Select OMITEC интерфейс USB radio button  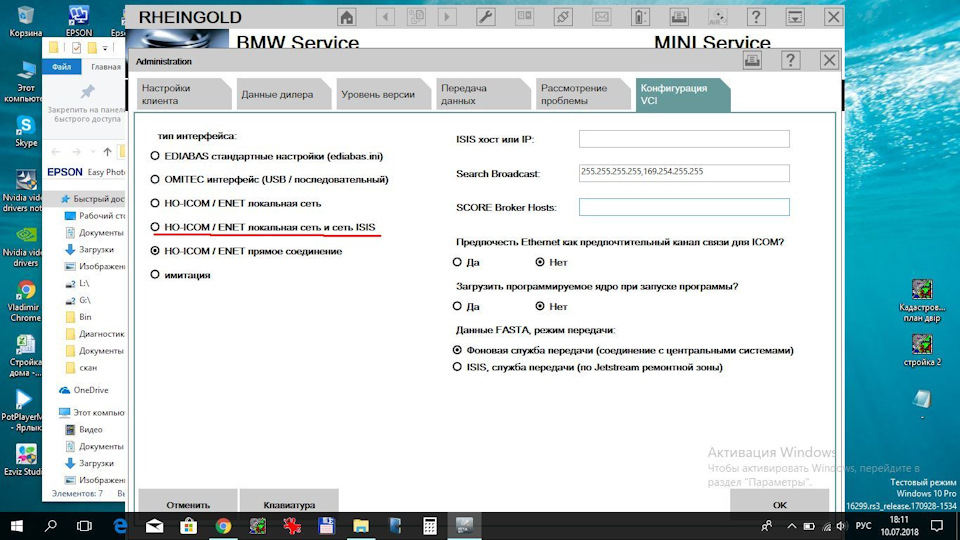pos(155,179)
